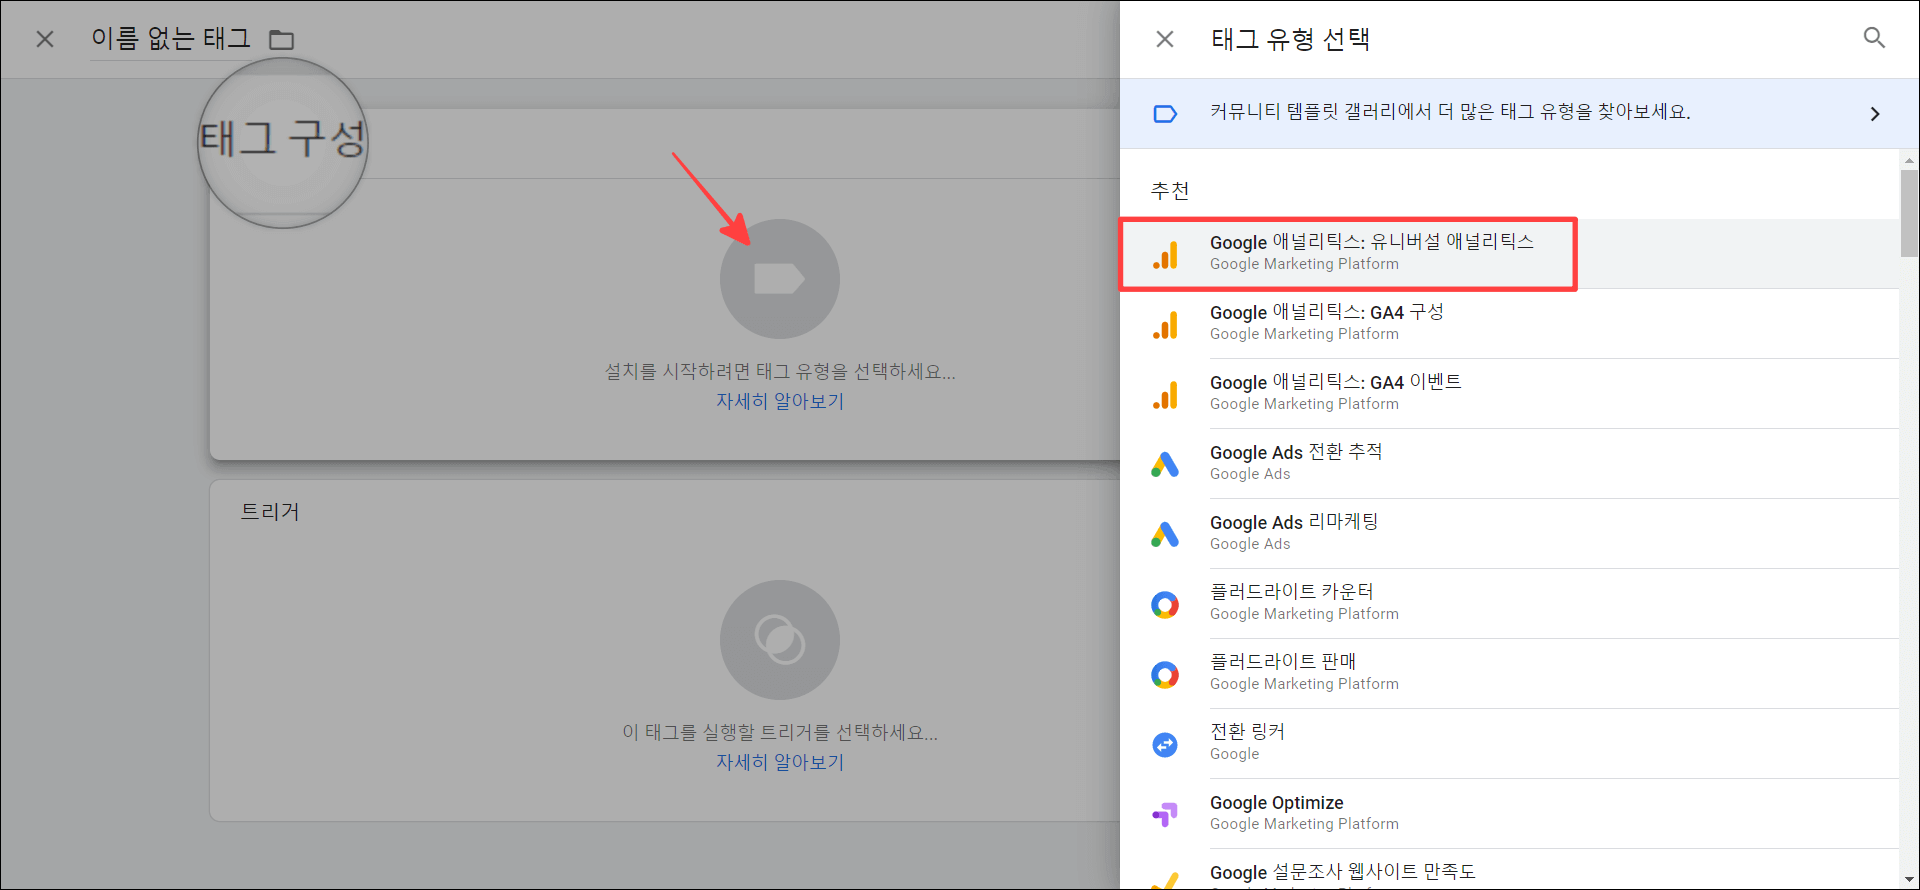Click the trigger circle icon
The image size is (1920, 890).
pyautogui.click(x=780, y=640)
